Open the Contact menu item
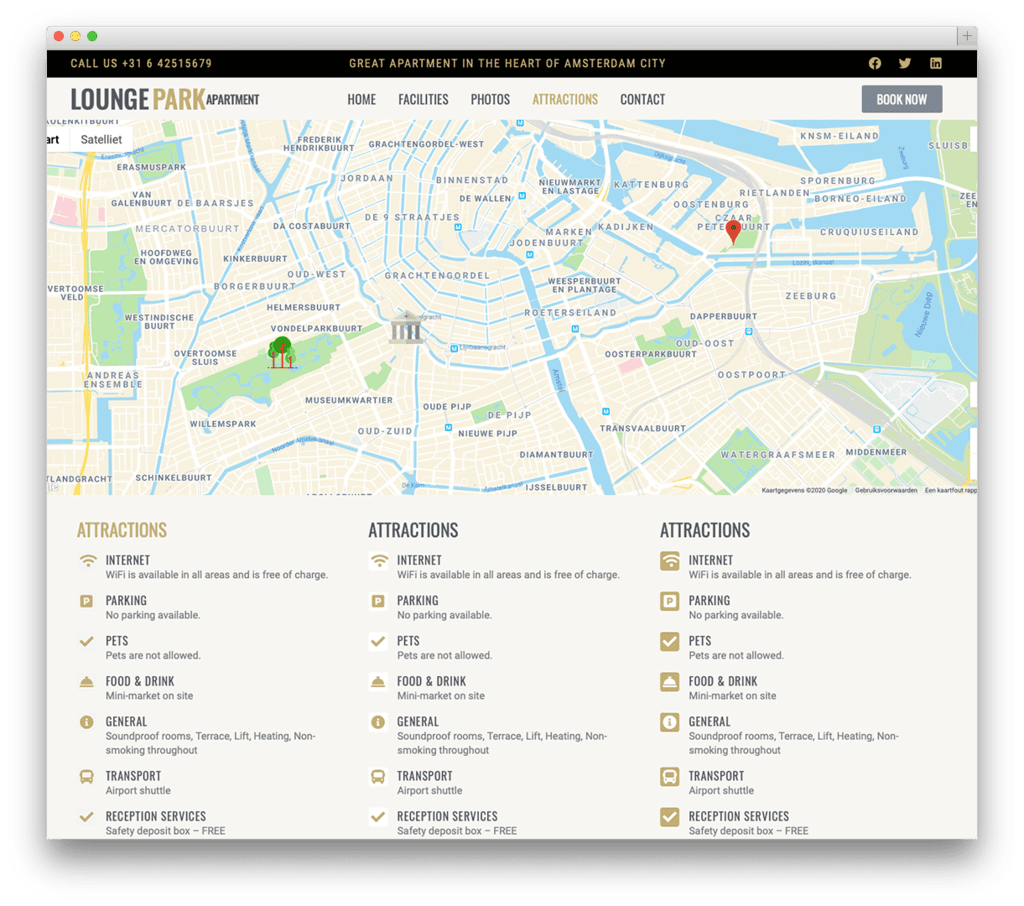The image size is (1024, 906). tap(643, 99)
